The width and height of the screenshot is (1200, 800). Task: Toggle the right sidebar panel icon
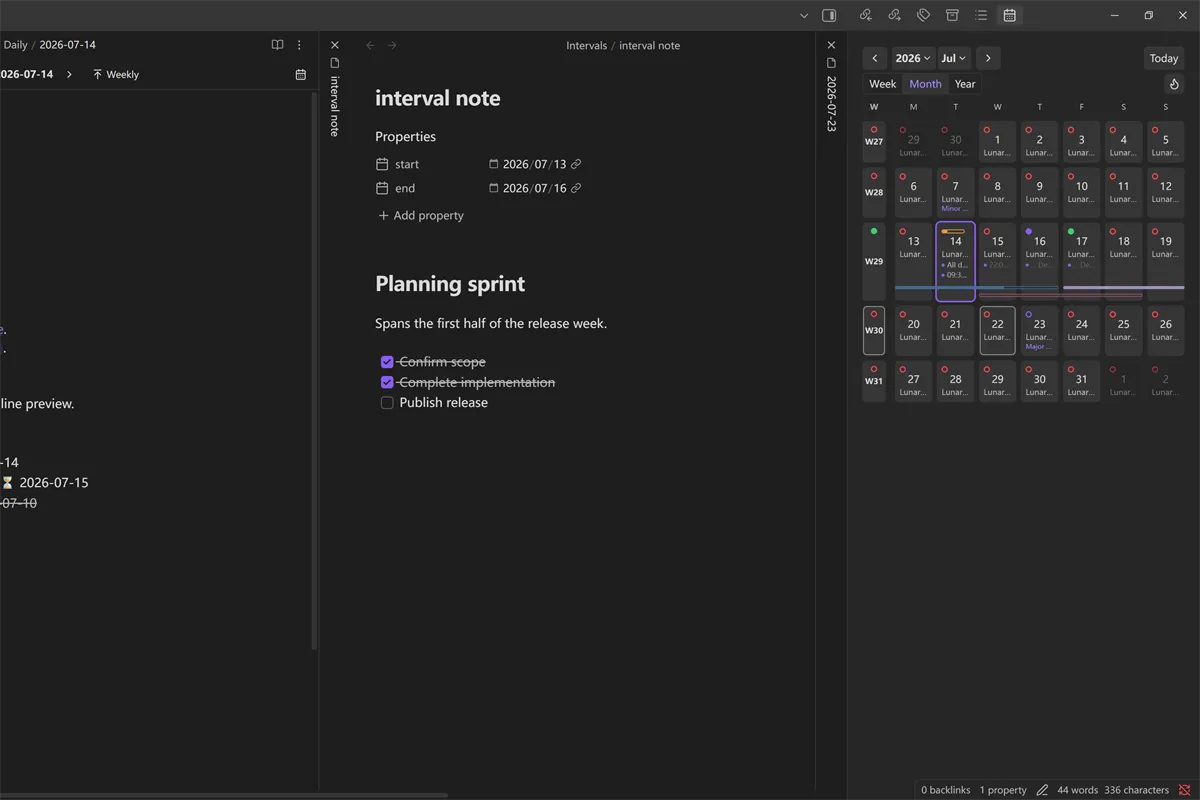(x=829, y=15)
